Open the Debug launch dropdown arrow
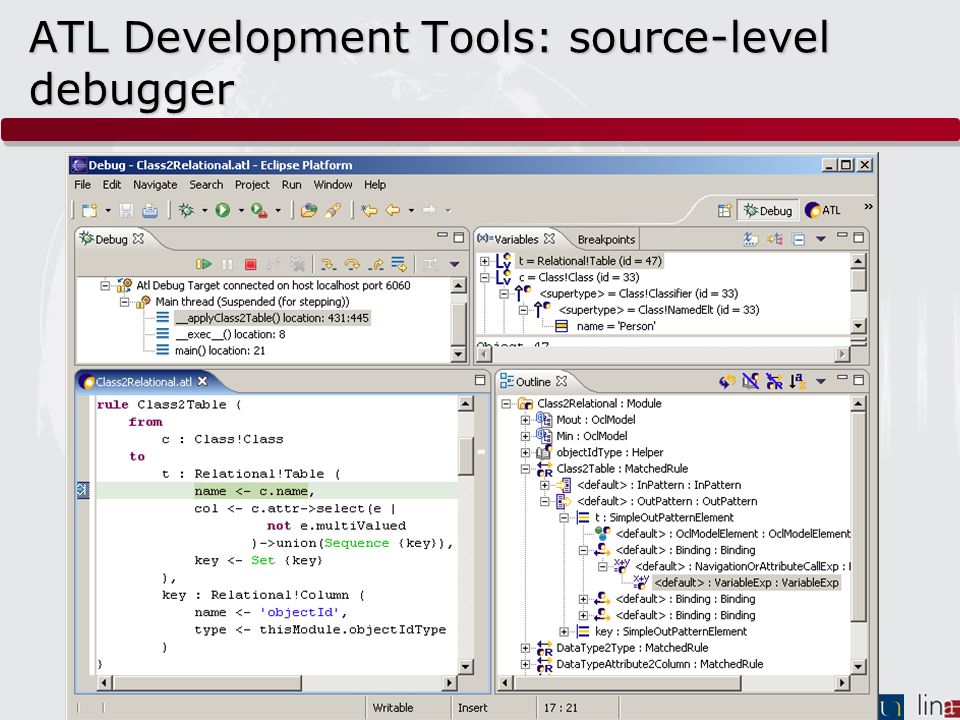 pyautogui.click(x=204, y=211)
